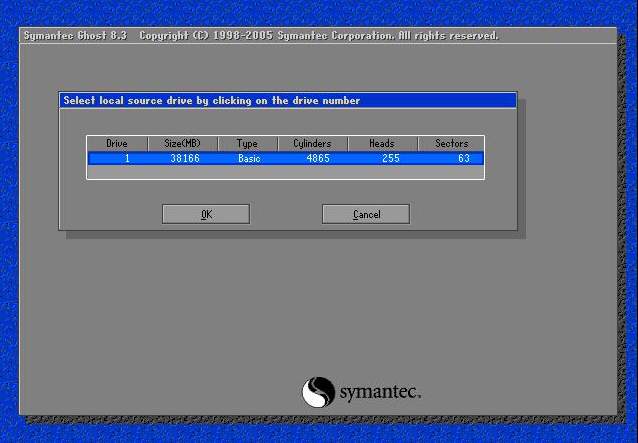Click the empty area below the drive row
Viewport: 638px width, 443px height.
(285, 172)
